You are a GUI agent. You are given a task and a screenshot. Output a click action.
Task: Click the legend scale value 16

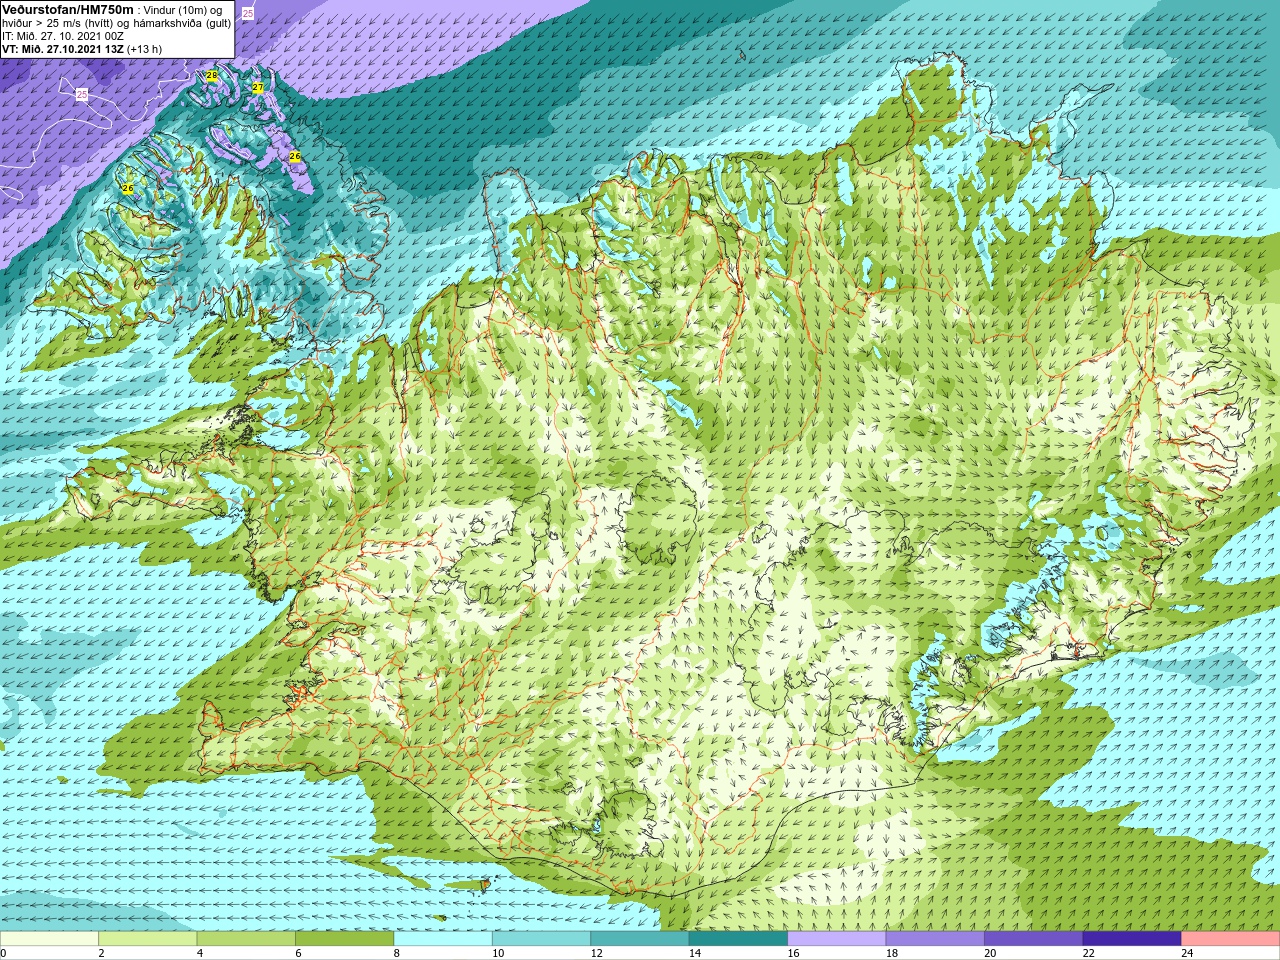point(794,953)
